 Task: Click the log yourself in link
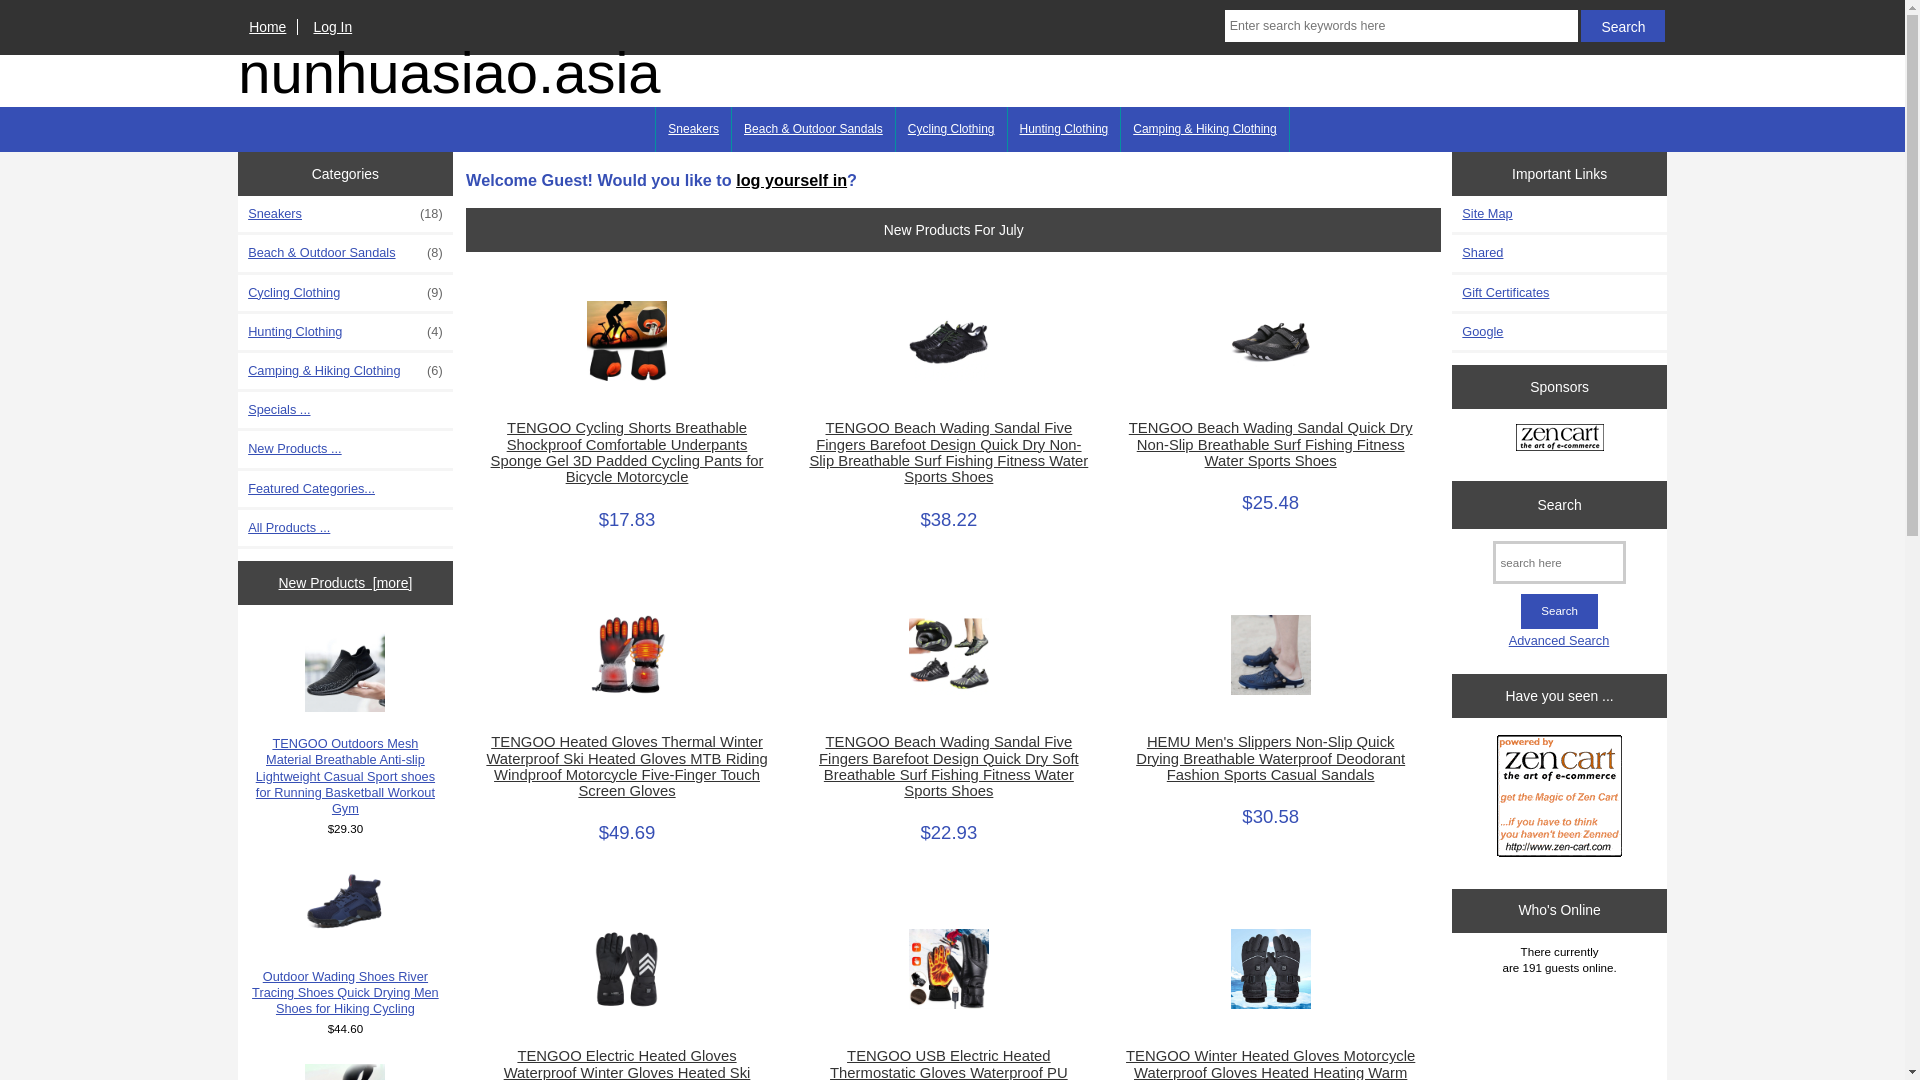(791, 180)
